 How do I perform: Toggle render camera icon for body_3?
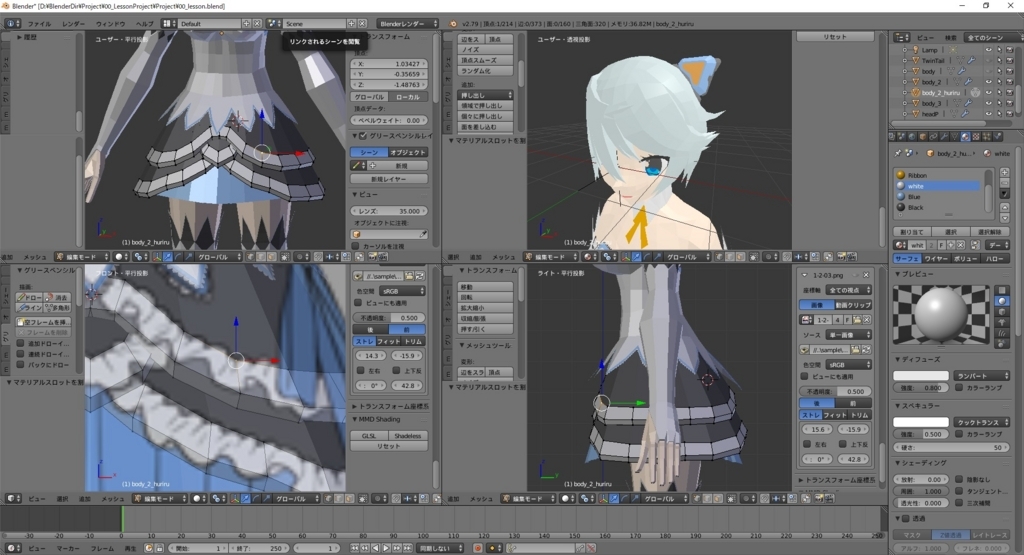pyautogui.click(x=1010, y=103)
